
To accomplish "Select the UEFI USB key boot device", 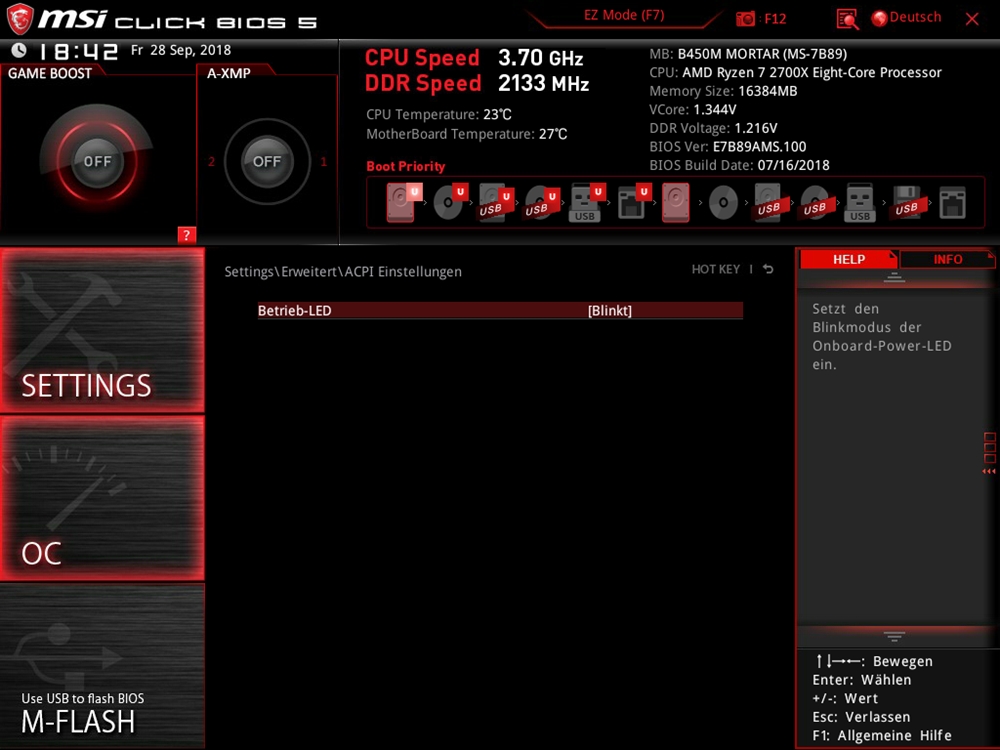I will pyautogui.click(x=586, y=203).
